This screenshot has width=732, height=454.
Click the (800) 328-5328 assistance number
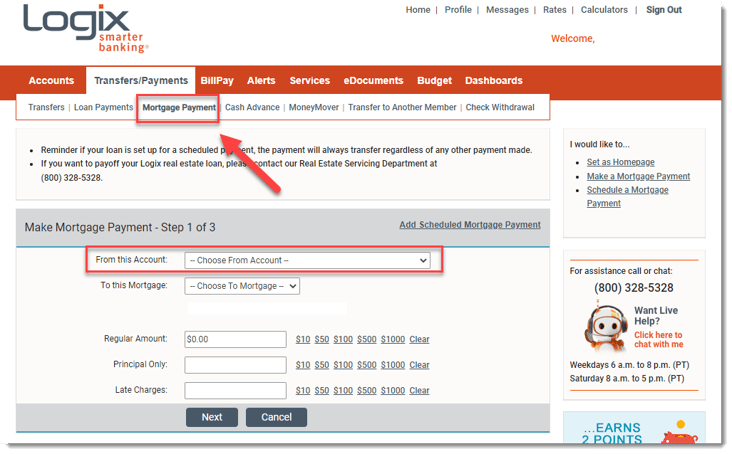click(633, 288)
